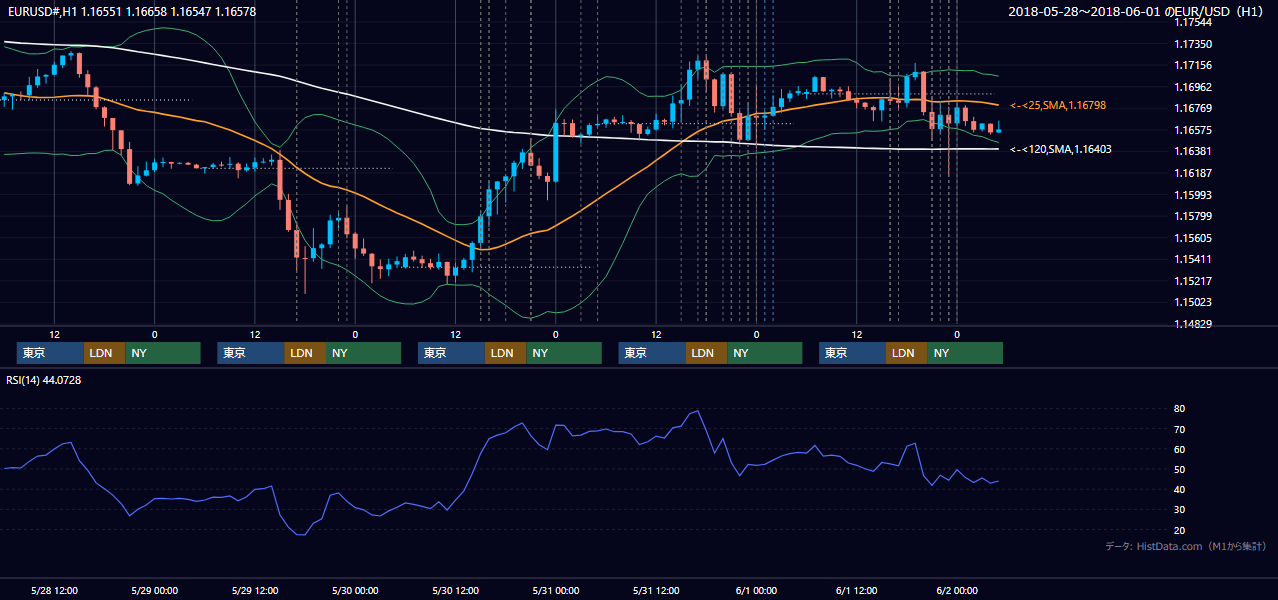The image size is (1278, 600).
Task: Select the 120 SMA label showing 1.16403
Action: (x=1061, y=149)
